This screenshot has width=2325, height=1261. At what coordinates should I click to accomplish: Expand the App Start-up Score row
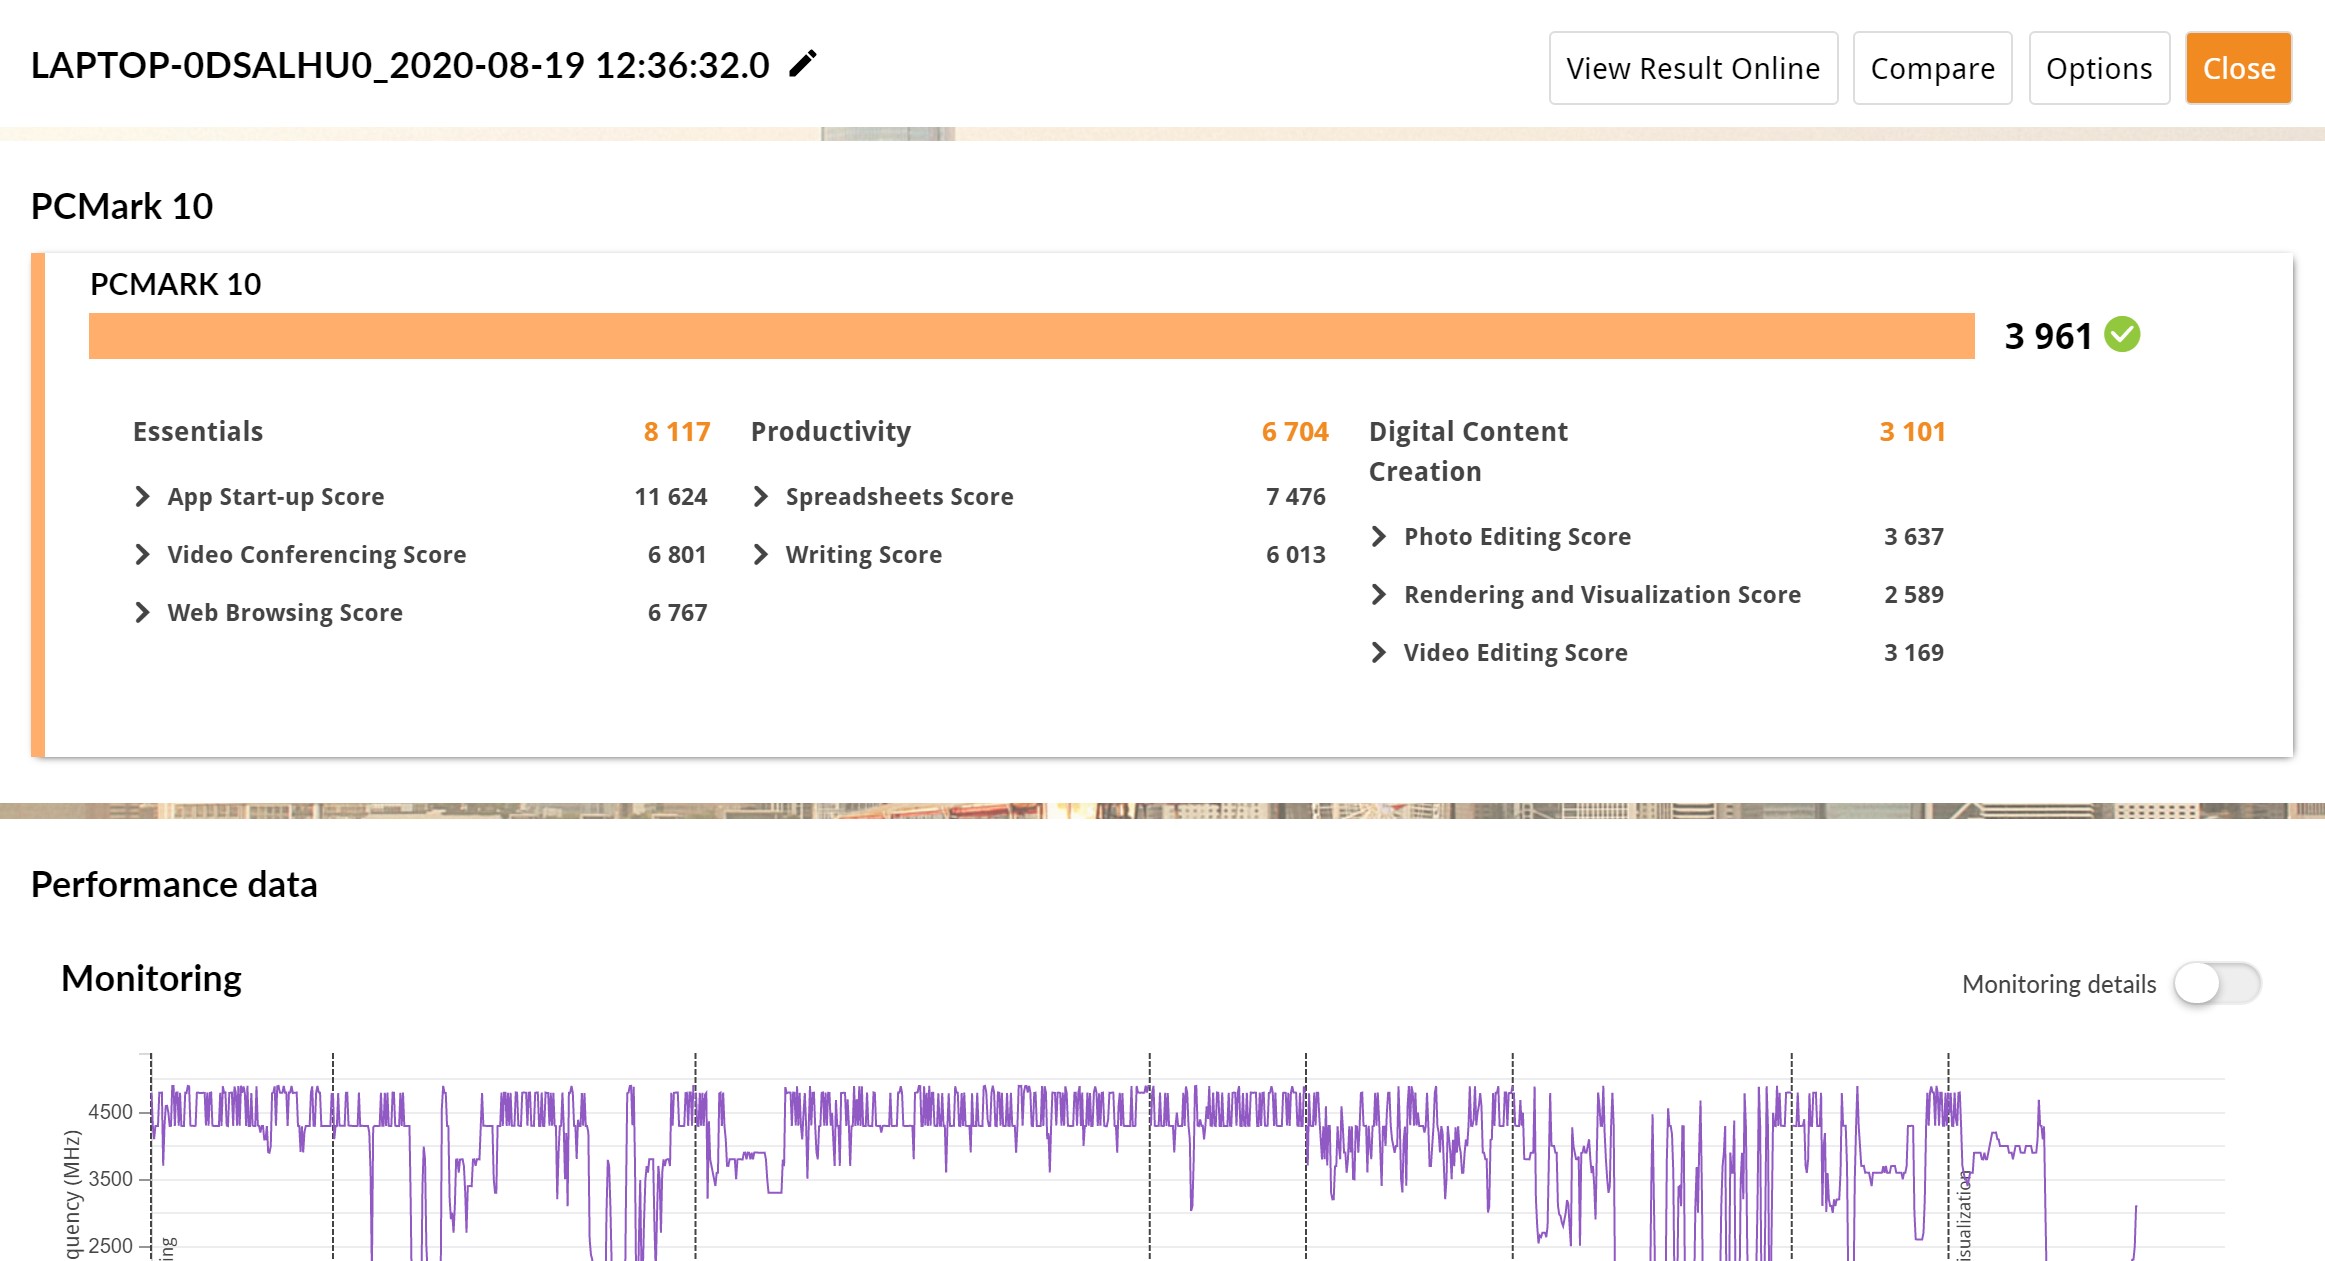pos(142,496)
